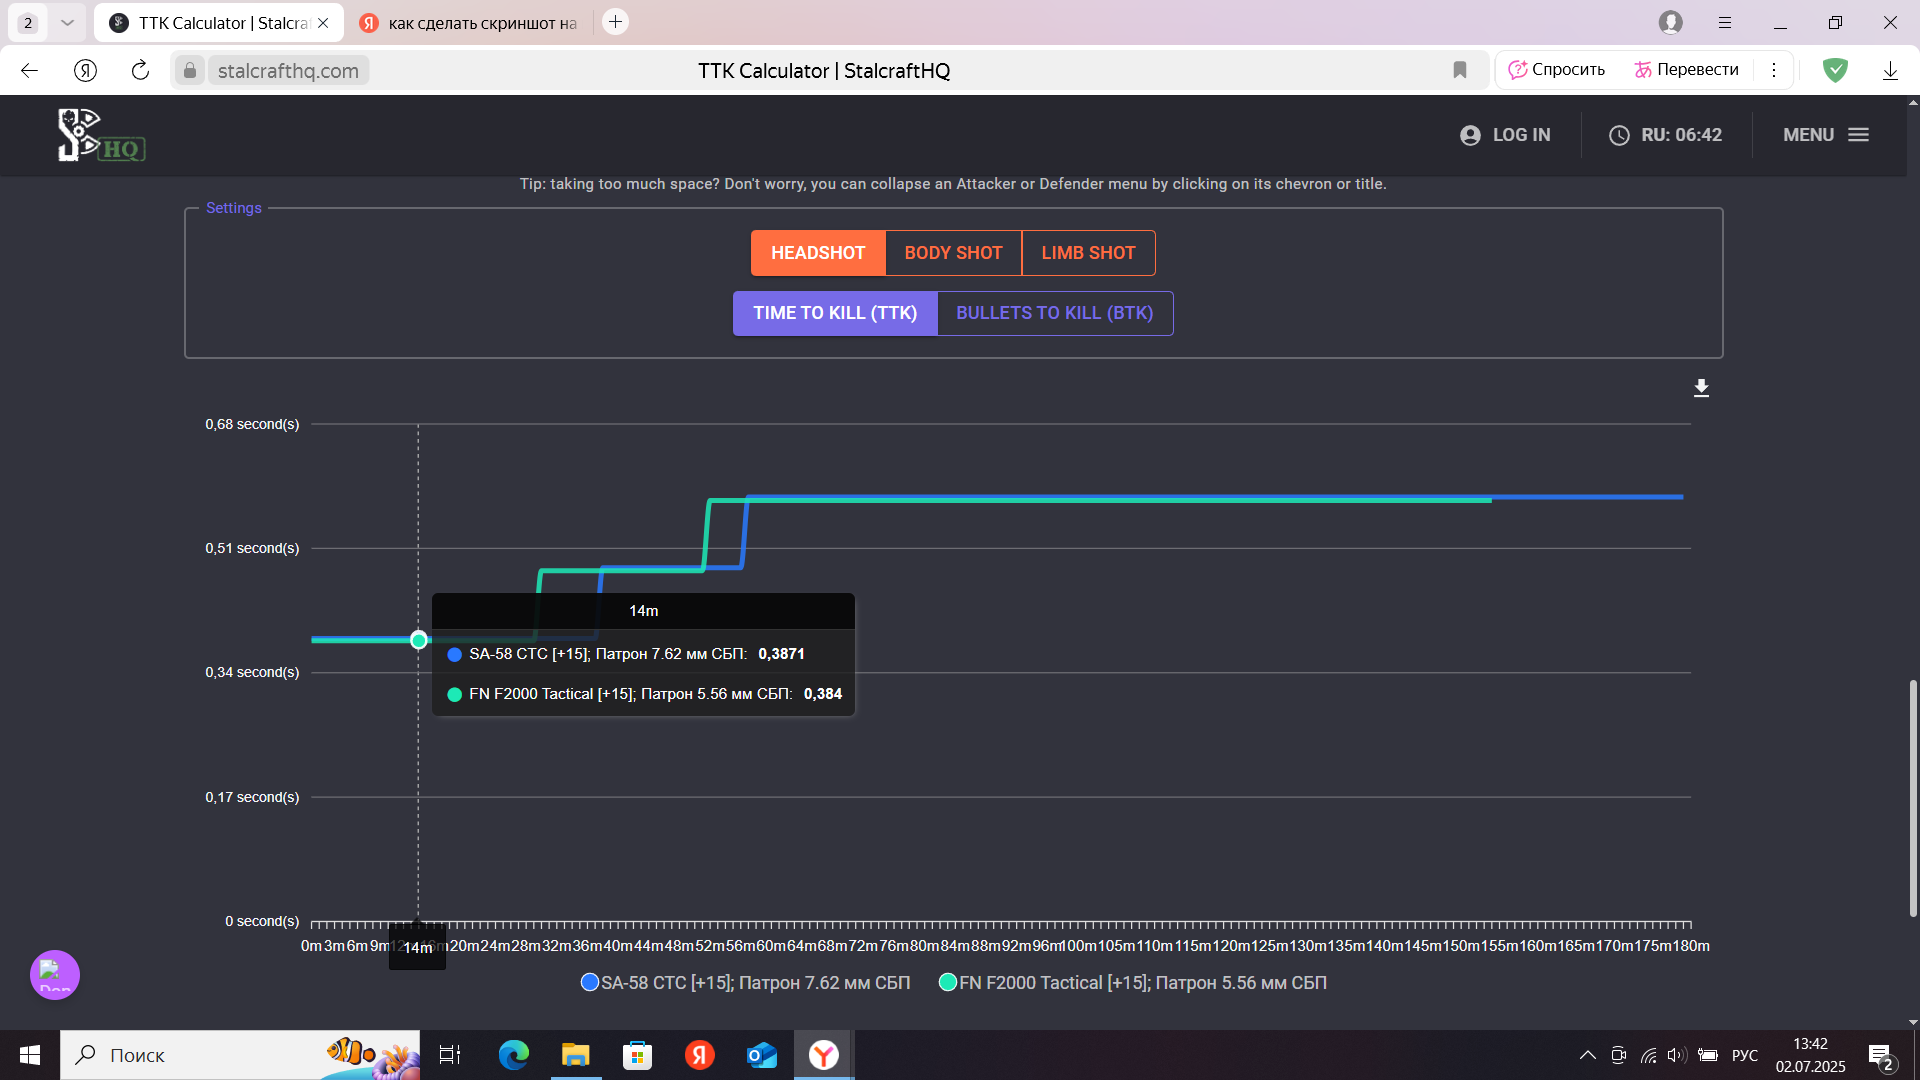1920x1080 pixels.
Task: Open the LOG IN account button
Action: click(x=1505, y=135)
